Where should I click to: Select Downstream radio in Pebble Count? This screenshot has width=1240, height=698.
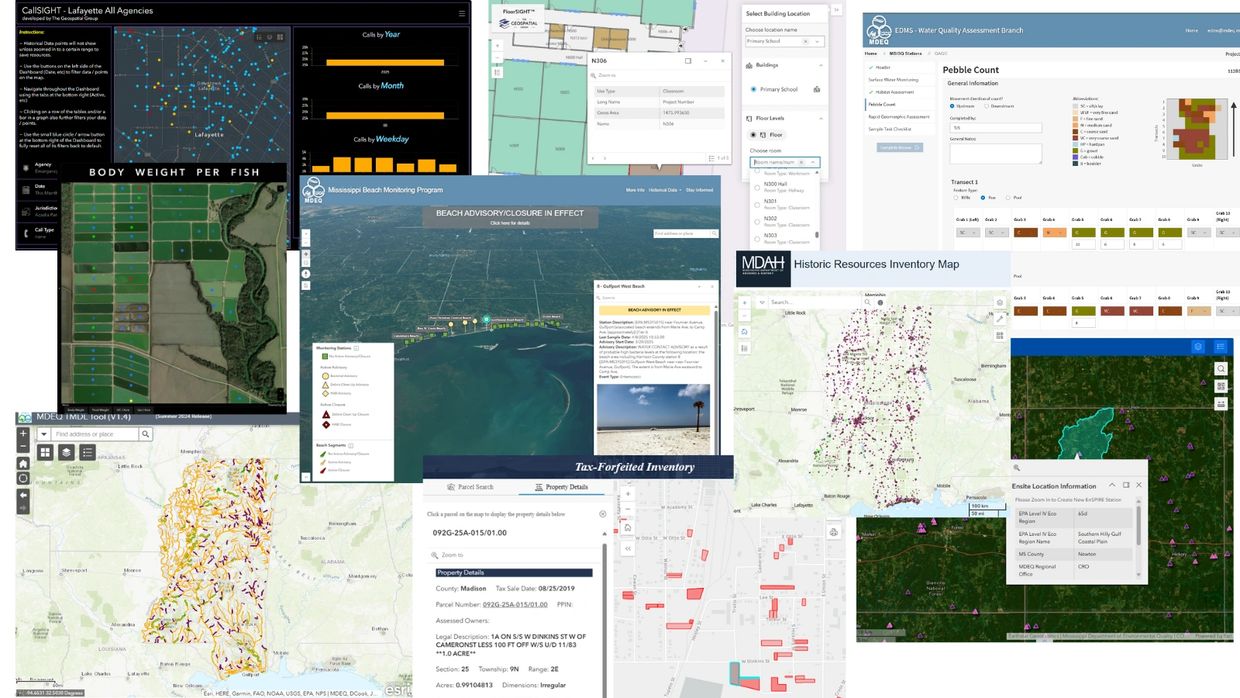pos(986,106)
